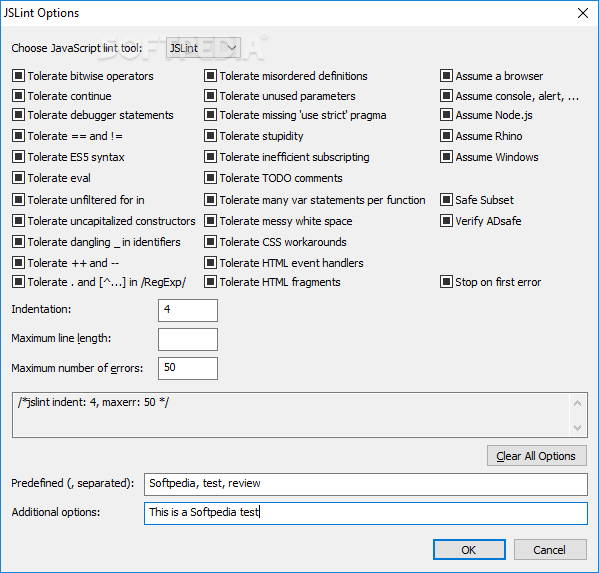Toggle Tolerate CSS workarounds
599x573 pixels.
[x=210, y=241]
